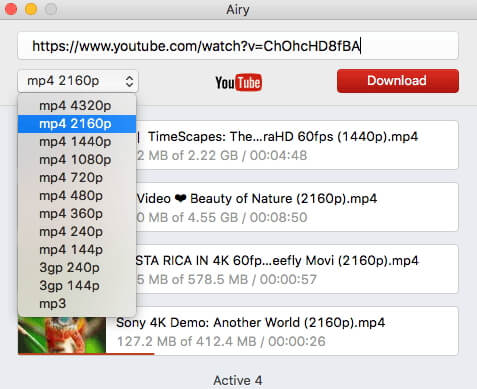Click the Download button
The height and width of the screenshot is (389, 477).
pos(398,81)
